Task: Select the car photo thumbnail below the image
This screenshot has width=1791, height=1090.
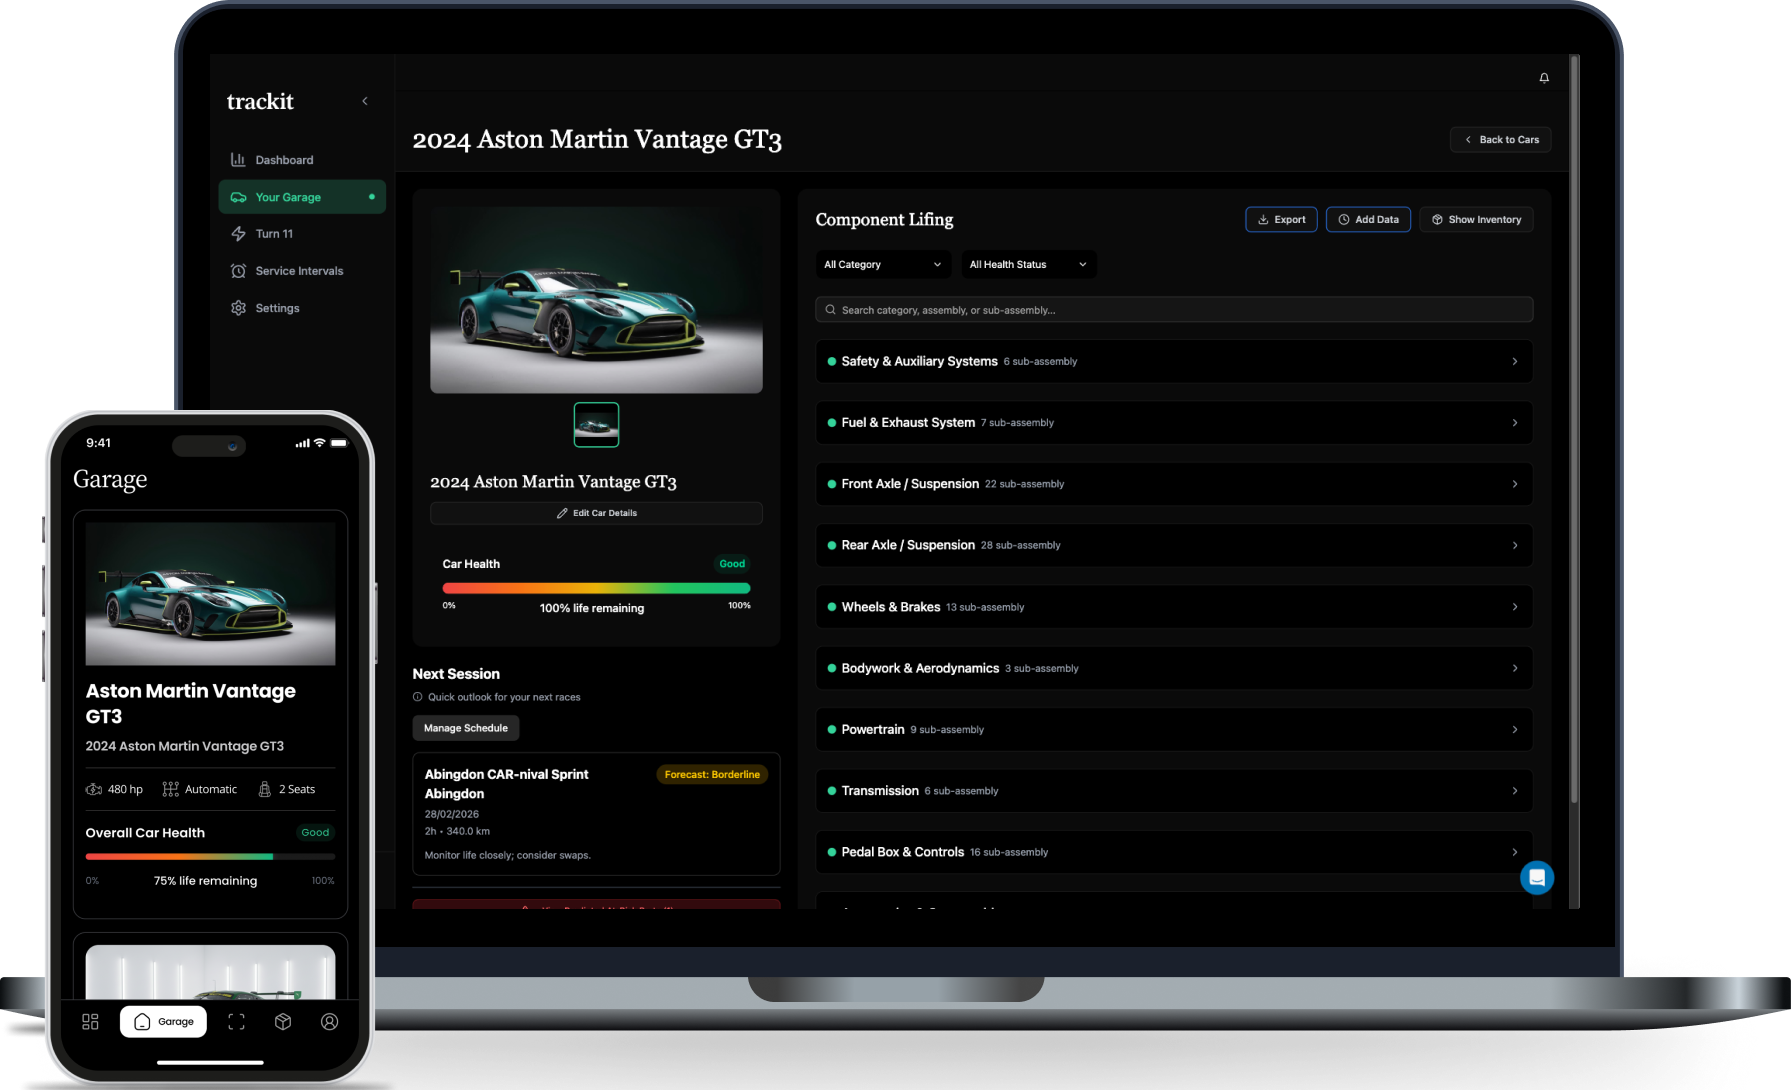Action: (596, 424)
